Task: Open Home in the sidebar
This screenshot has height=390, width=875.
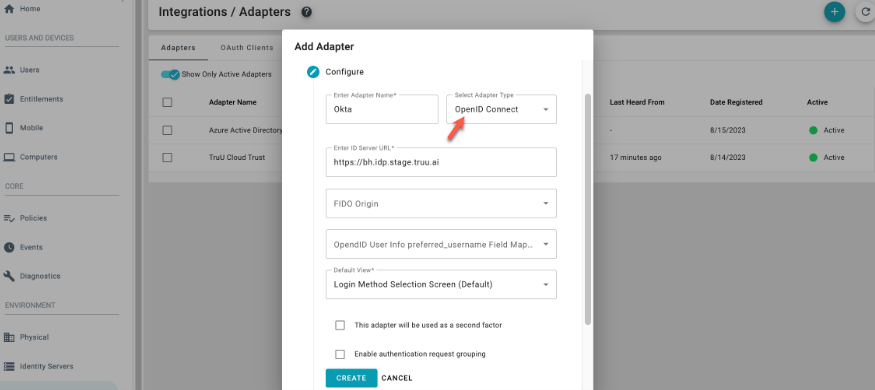Action: (22, 9)
